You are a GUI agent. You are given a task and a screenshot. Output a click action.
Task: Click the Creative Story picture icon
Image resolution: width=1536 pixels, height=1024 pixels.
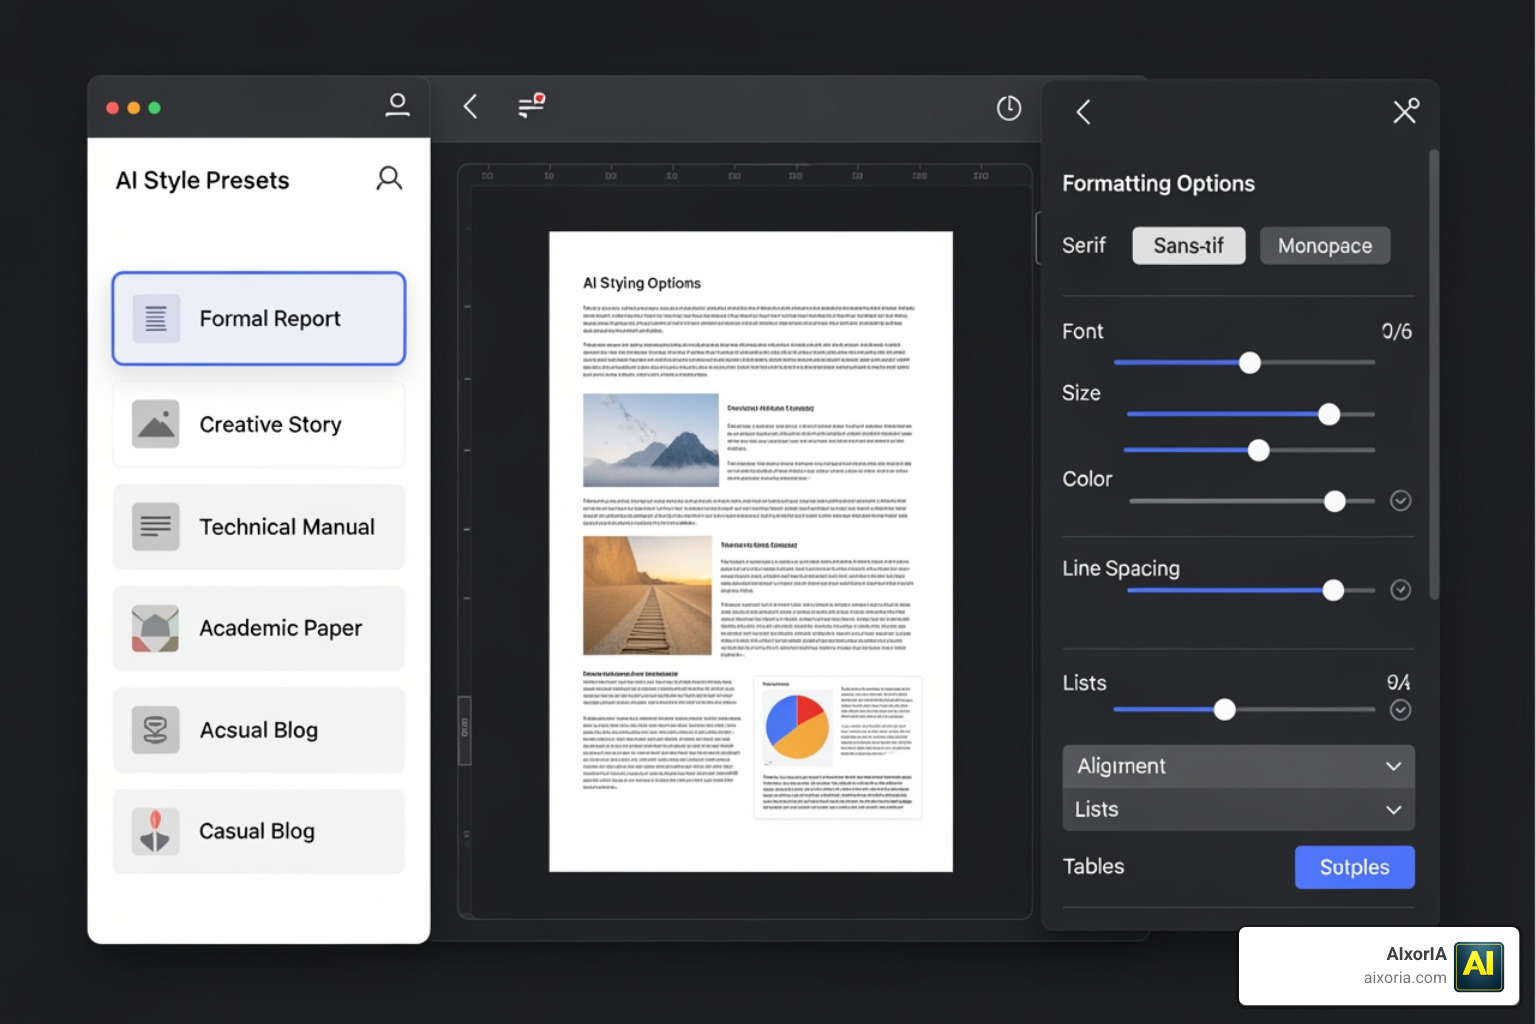click(x=156, y=424)
